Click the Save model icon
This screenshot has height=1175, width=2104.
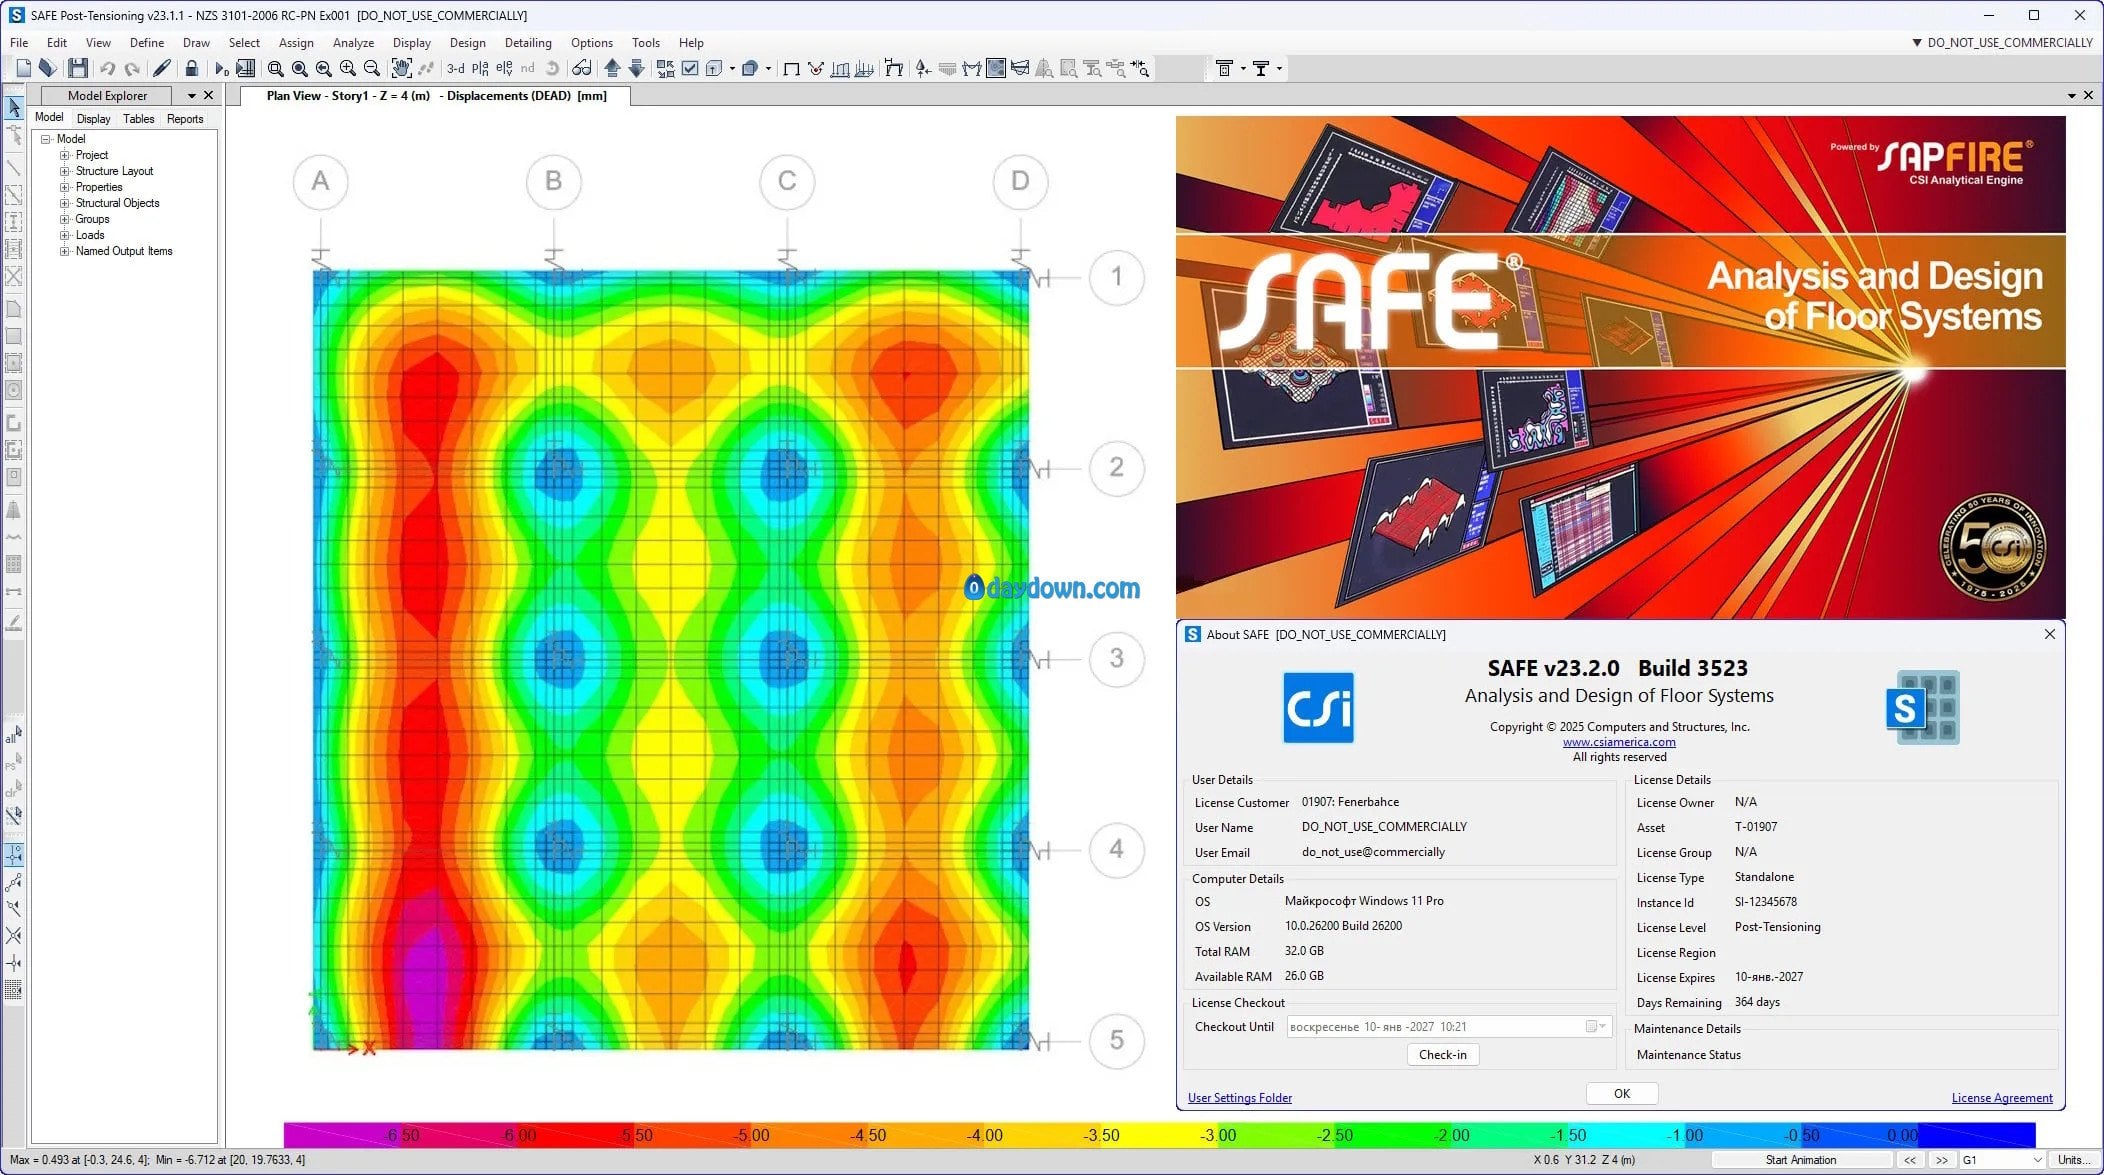(x=78, y=68)
